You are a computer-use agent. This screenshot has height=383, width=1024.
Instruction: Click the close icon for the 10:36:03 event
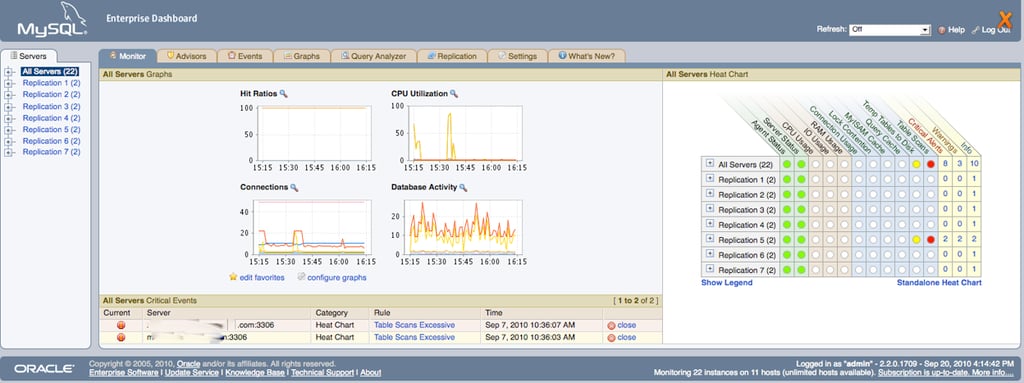click(x=611, y=337)
